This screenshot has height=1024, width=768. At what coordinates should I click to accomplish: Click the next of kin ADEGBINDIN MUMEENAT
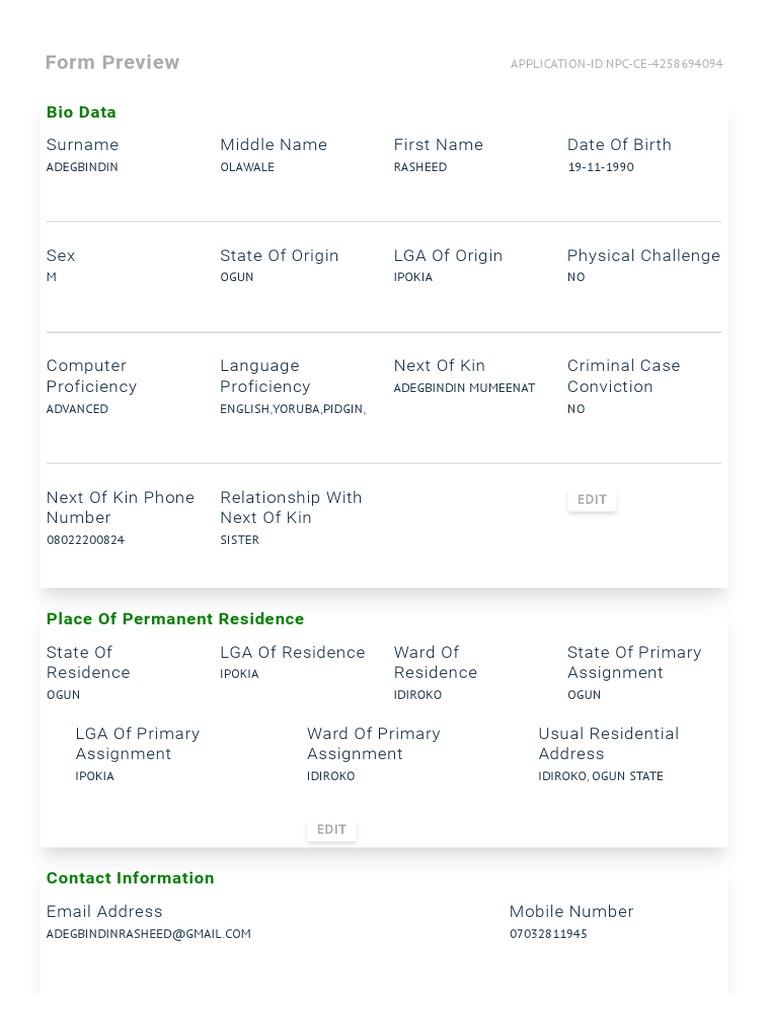coord(464,388)
